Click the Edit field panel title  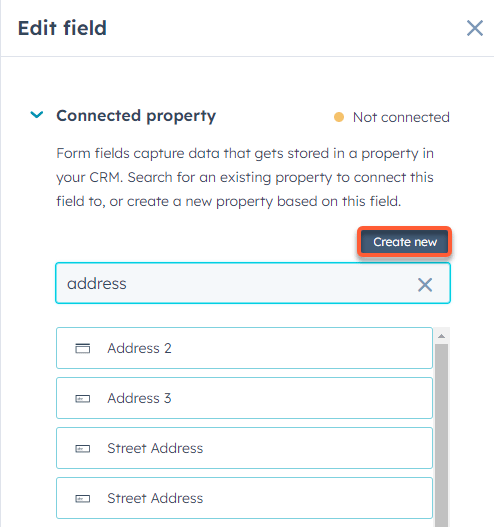(62, 28)
